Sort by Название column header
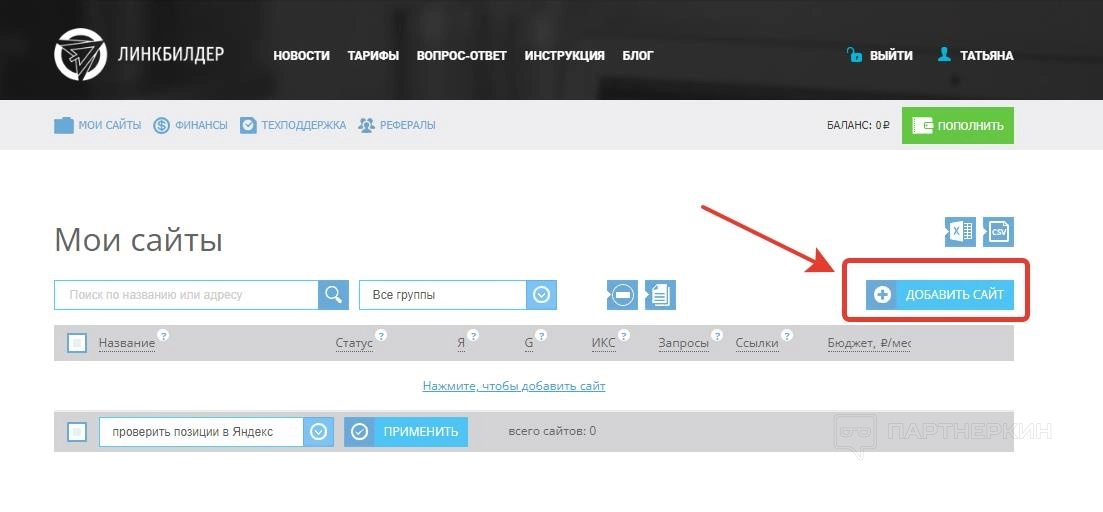The image size is (1103, 512). tap(127, 343)
